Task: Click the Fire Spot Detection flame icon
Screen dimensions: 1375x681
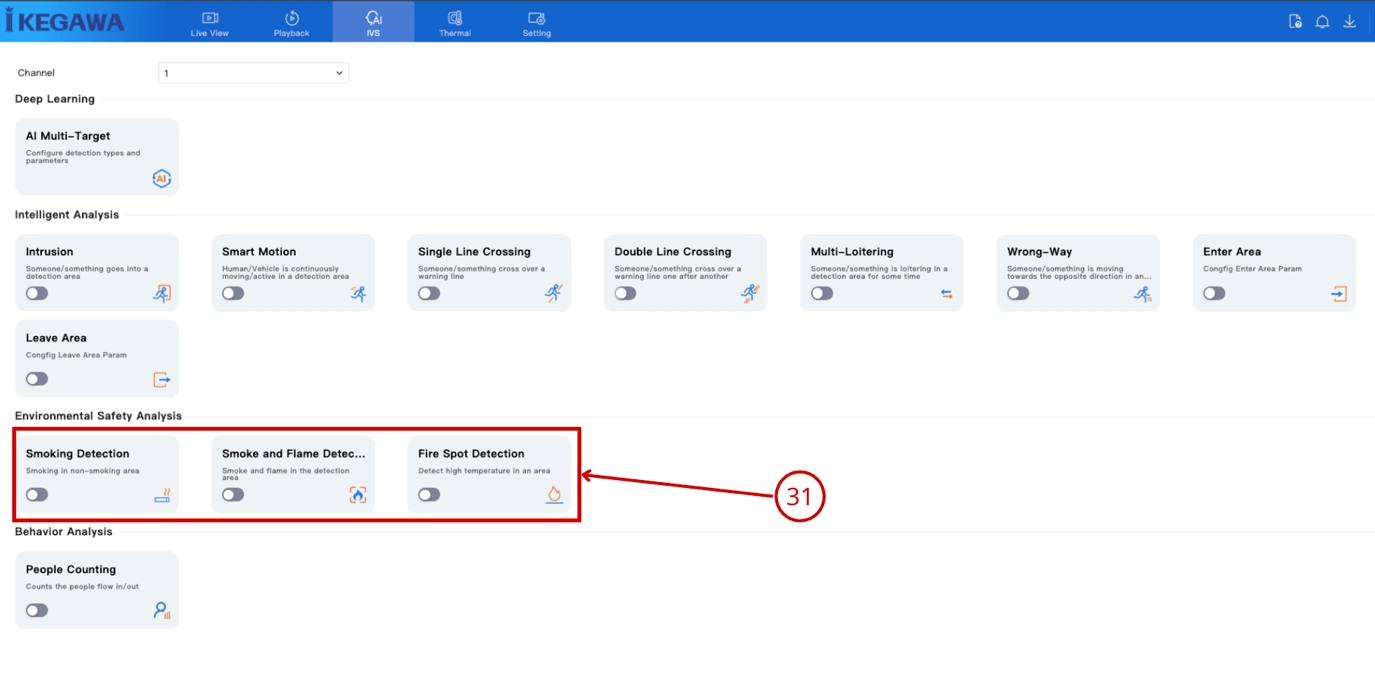Action: coord(554,494)
